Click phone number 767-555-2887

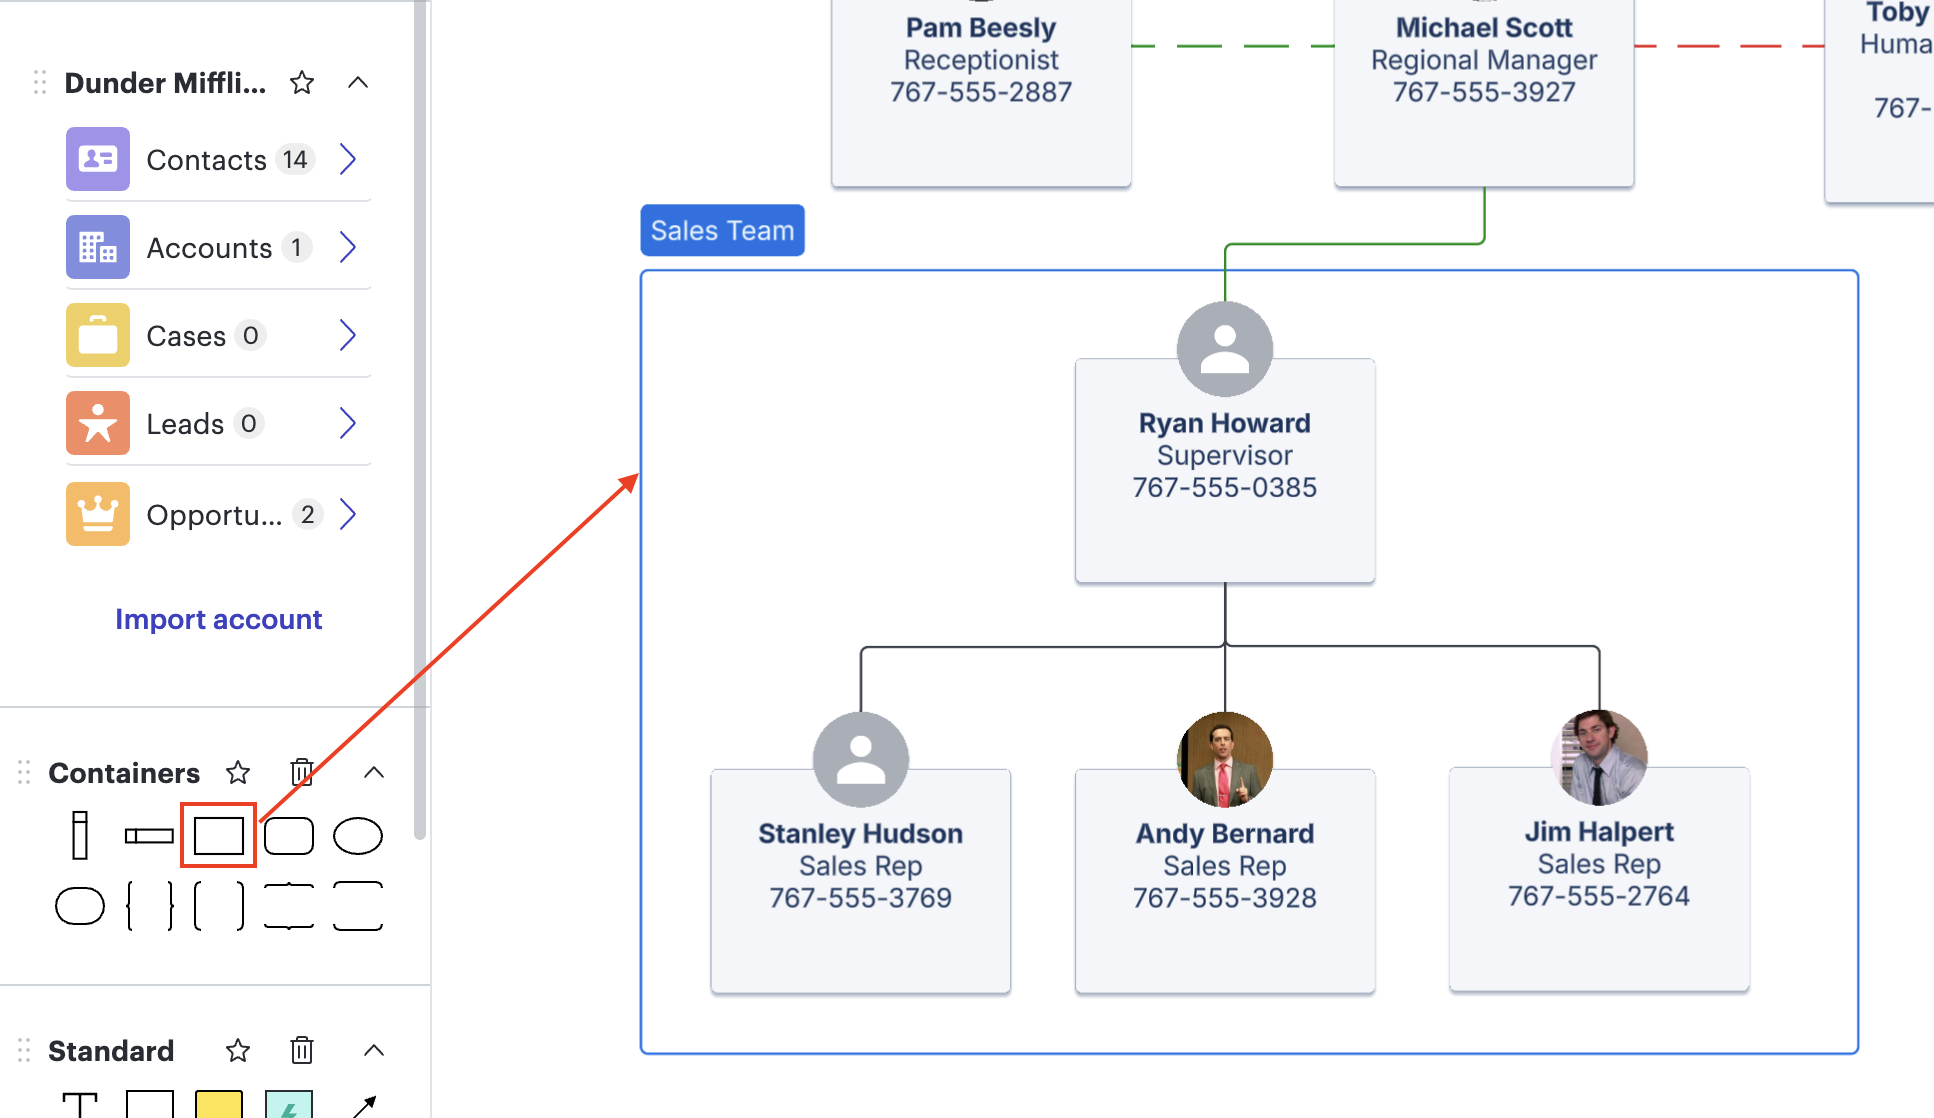[x=981, y=92]
